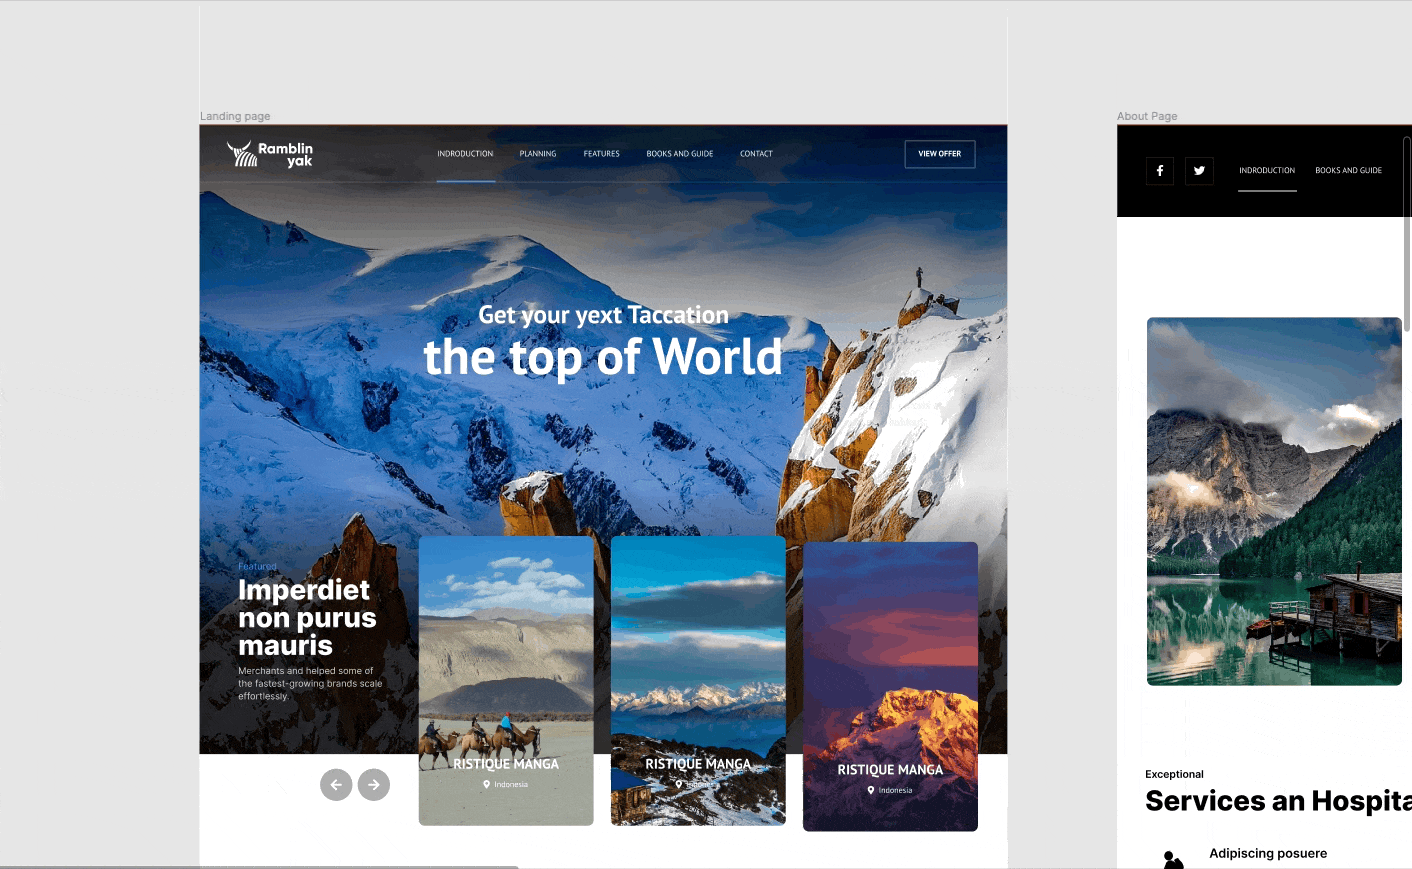Viewport: 1412px width, 869px height.
Task: Click person icon beside Adipiscing posuere
Action: 1173,859
